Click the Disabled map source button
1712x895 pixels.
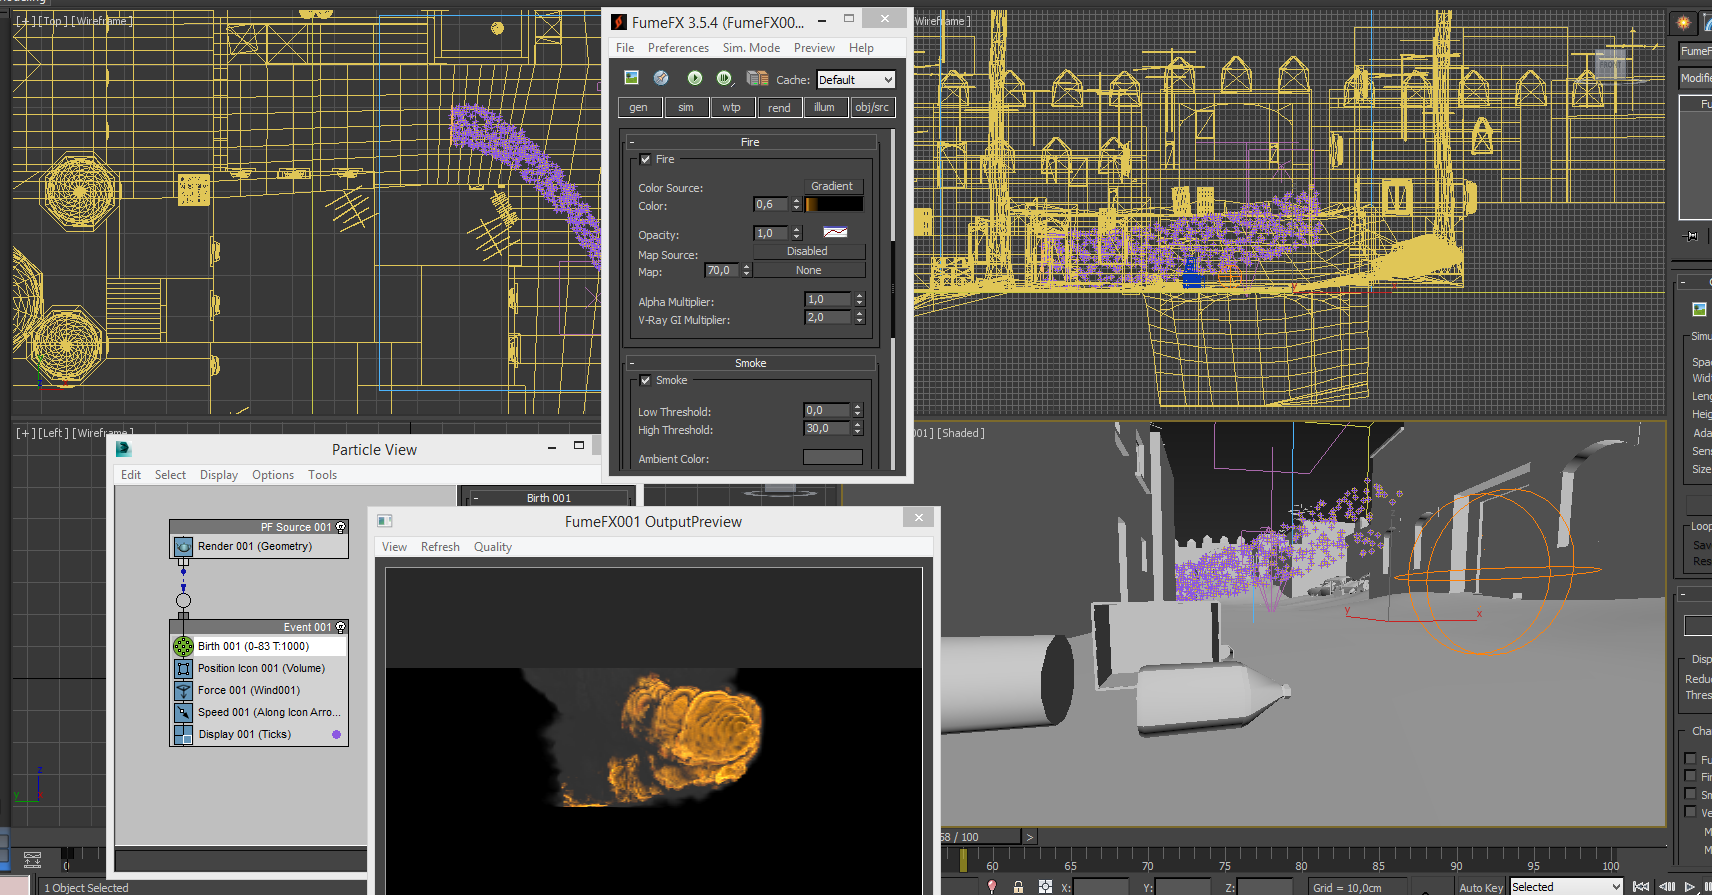pos(808,251)
